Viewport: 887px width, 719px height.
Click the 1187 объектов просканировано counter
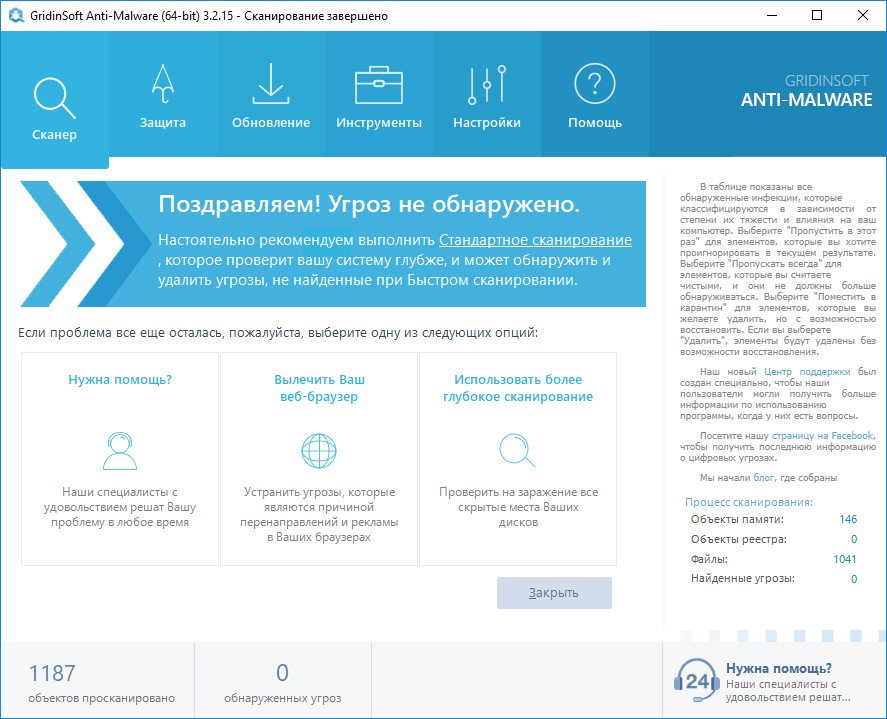pos(101,683)
